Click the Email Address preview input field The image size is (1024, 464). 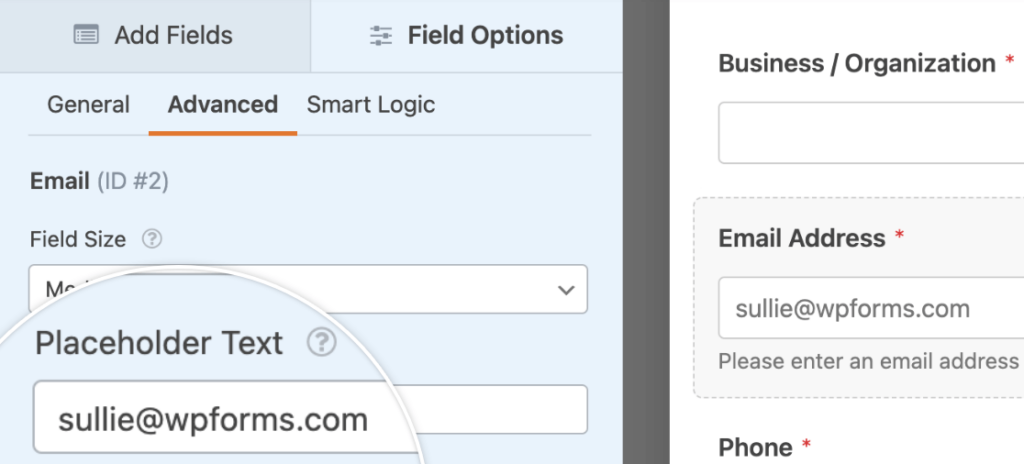871,308
